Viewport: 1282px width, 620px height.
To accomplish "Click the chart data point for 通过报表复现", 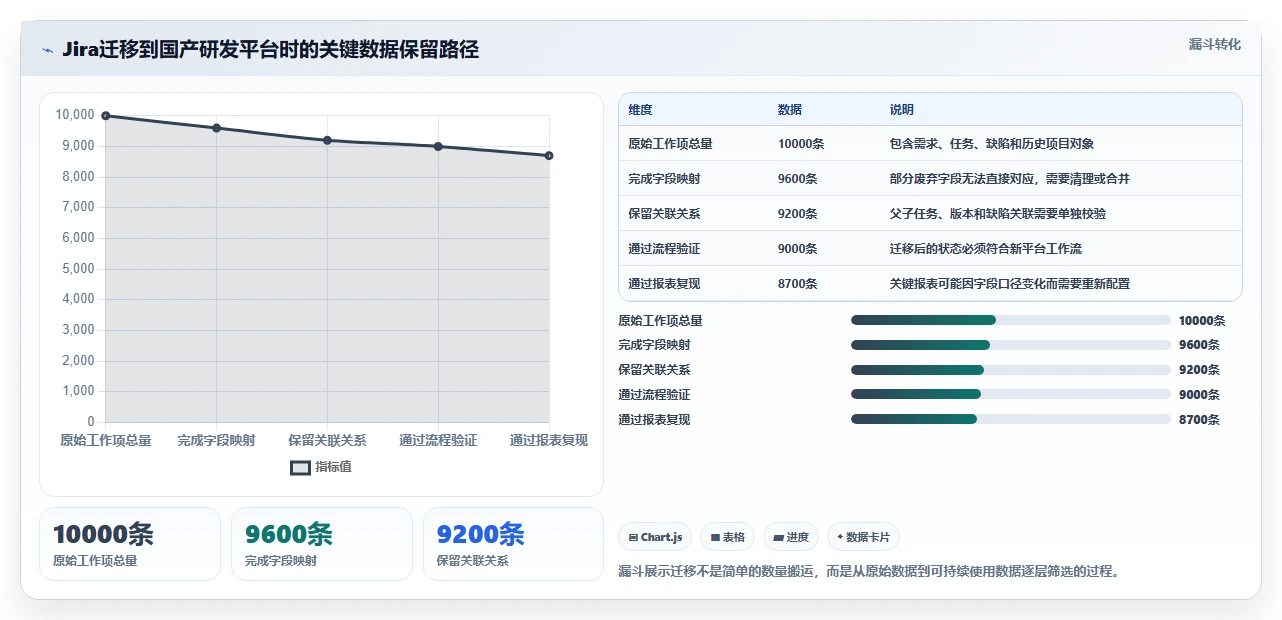I will point(549,156).
